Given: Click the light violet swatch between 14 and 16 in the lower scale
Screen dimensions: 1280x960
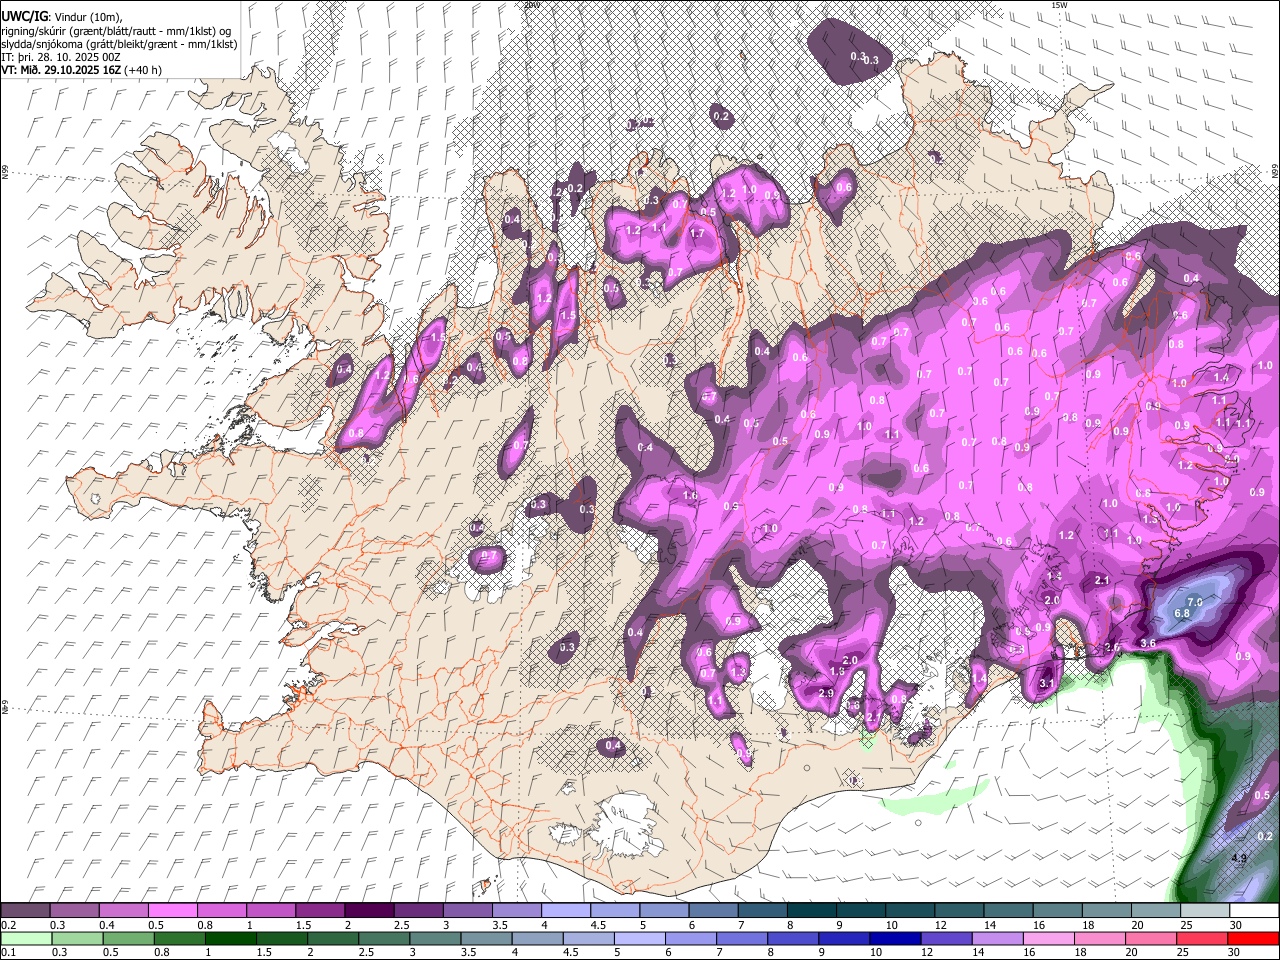Looking at the screenshot, I should (997, 938).
